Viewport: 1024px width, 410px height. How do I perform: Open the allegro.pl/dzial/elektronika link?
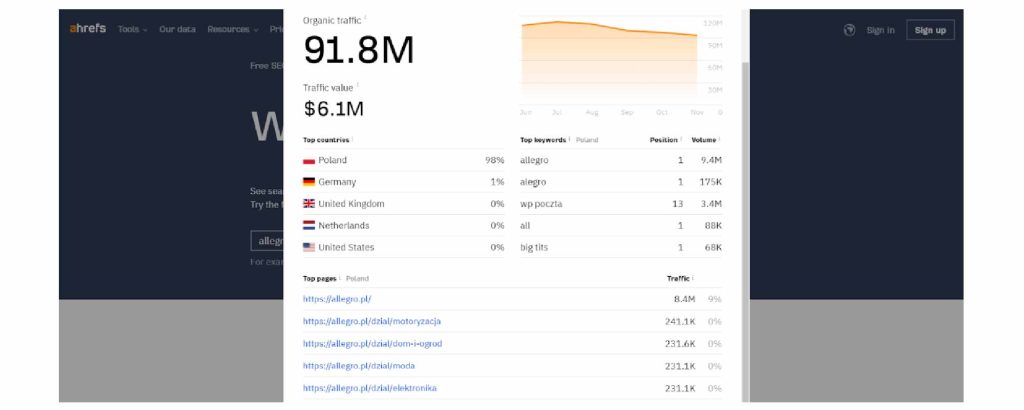pyautogui.click(x=370, y=388)
